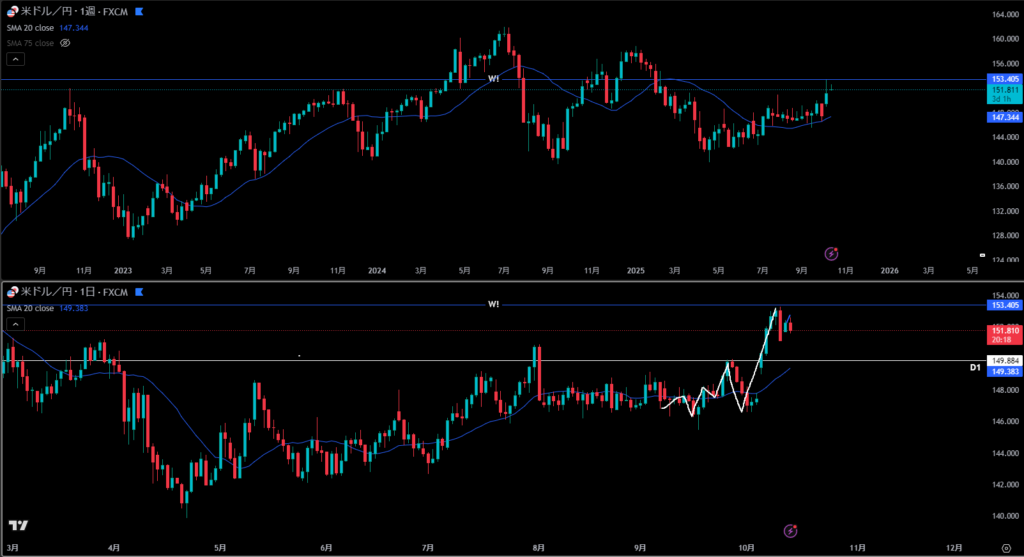Click the flag icon on the daily chart title
This screenshot has width=1024, height=557.
coord(138,292)
